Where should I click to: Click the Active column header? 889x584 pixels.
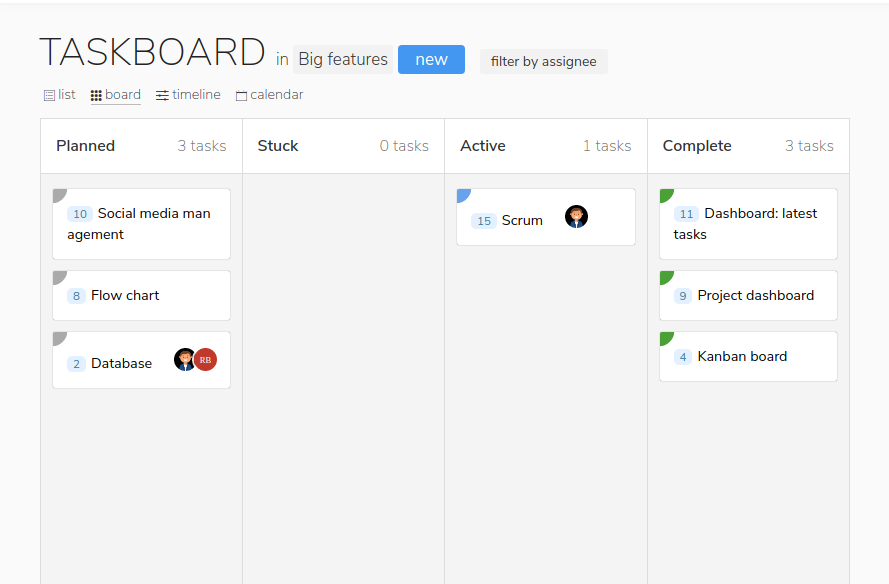click(545, 146)
